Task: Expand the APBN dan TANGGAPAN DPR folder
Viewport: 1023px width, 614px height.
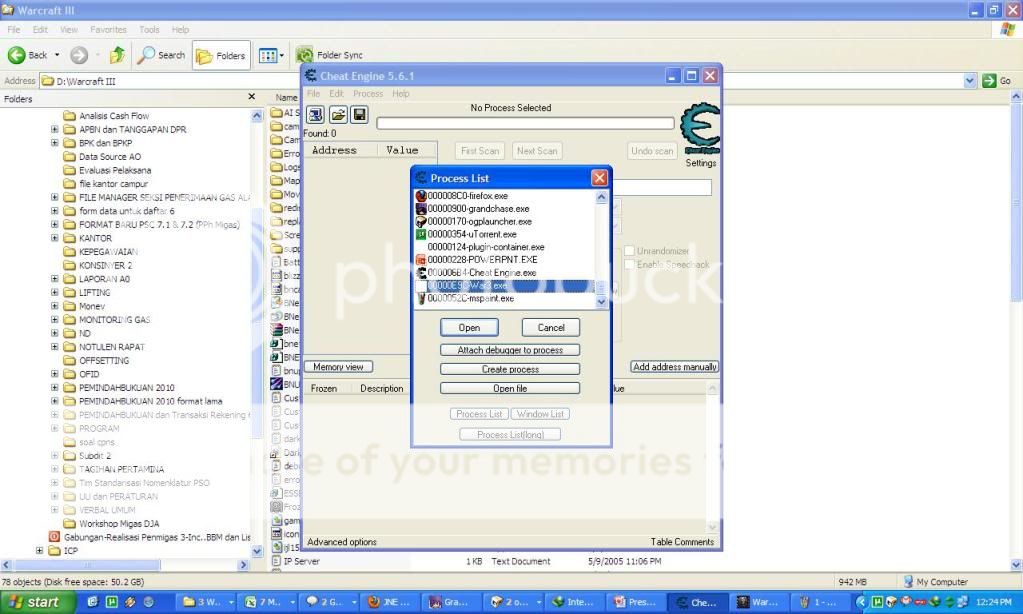Action: pos(55,129)
